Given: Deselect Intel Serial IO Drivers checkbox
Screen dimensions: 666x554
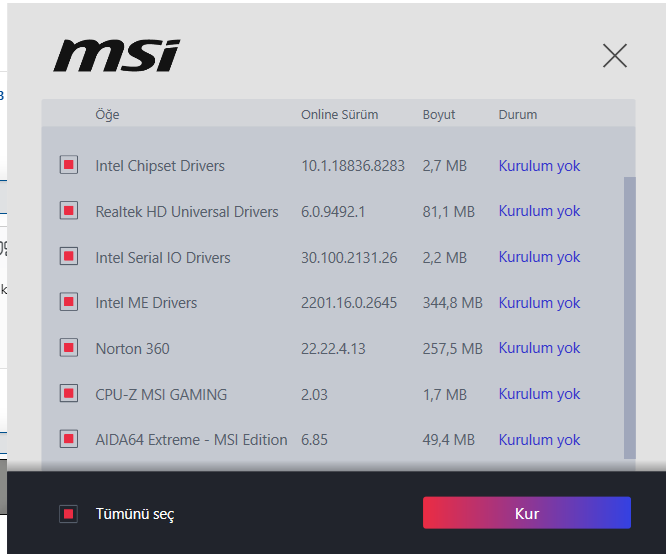Looking at the screenshot, I should (69, 257).
